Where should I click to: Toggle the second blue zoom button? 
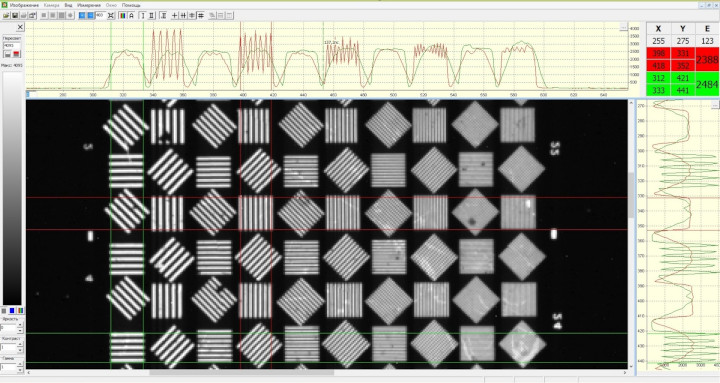pos(90,16)
